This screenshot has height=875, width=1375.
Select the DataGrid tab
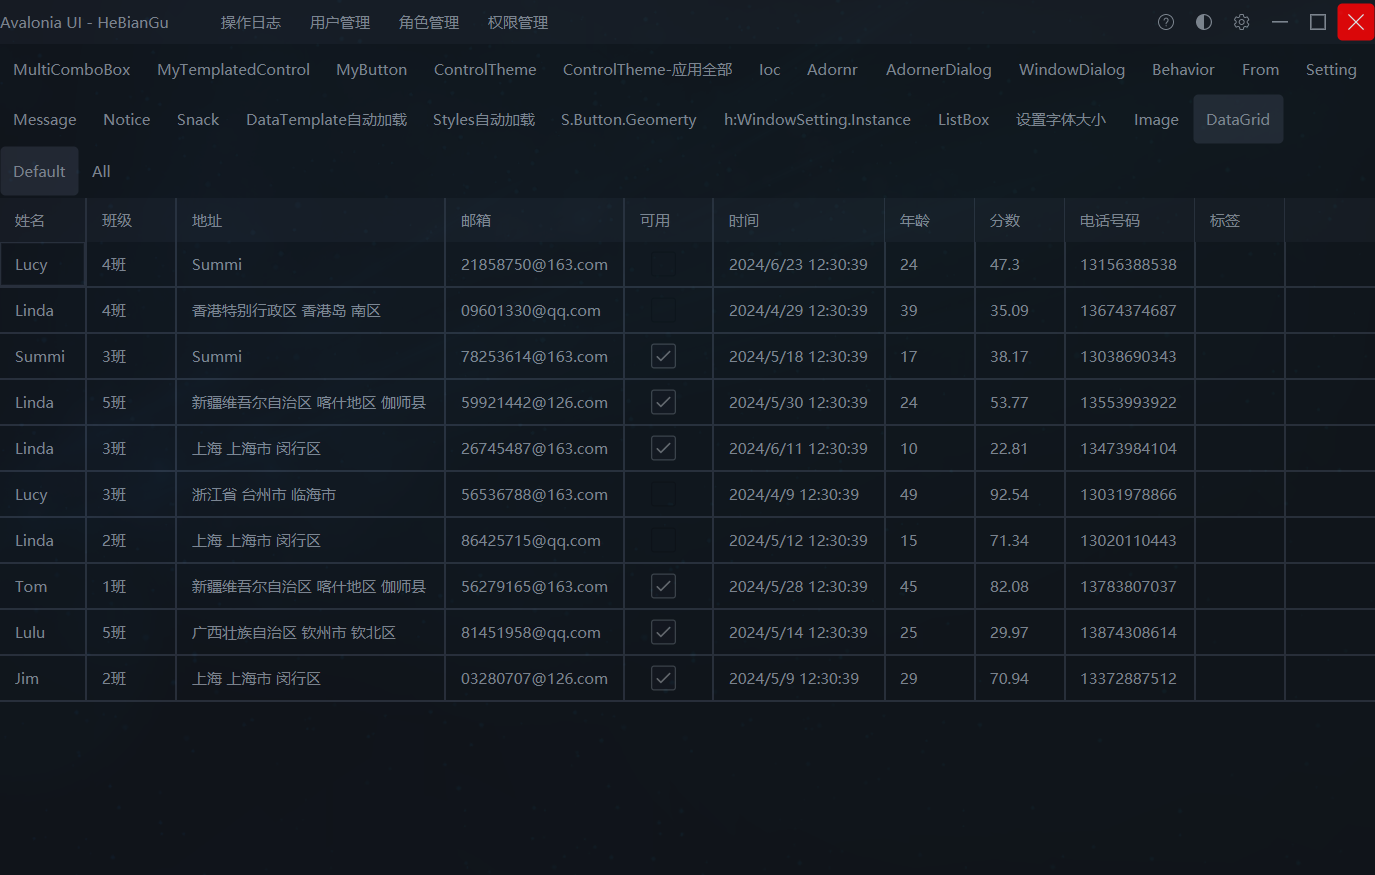pyautogui.click(x=1238, y=119)
